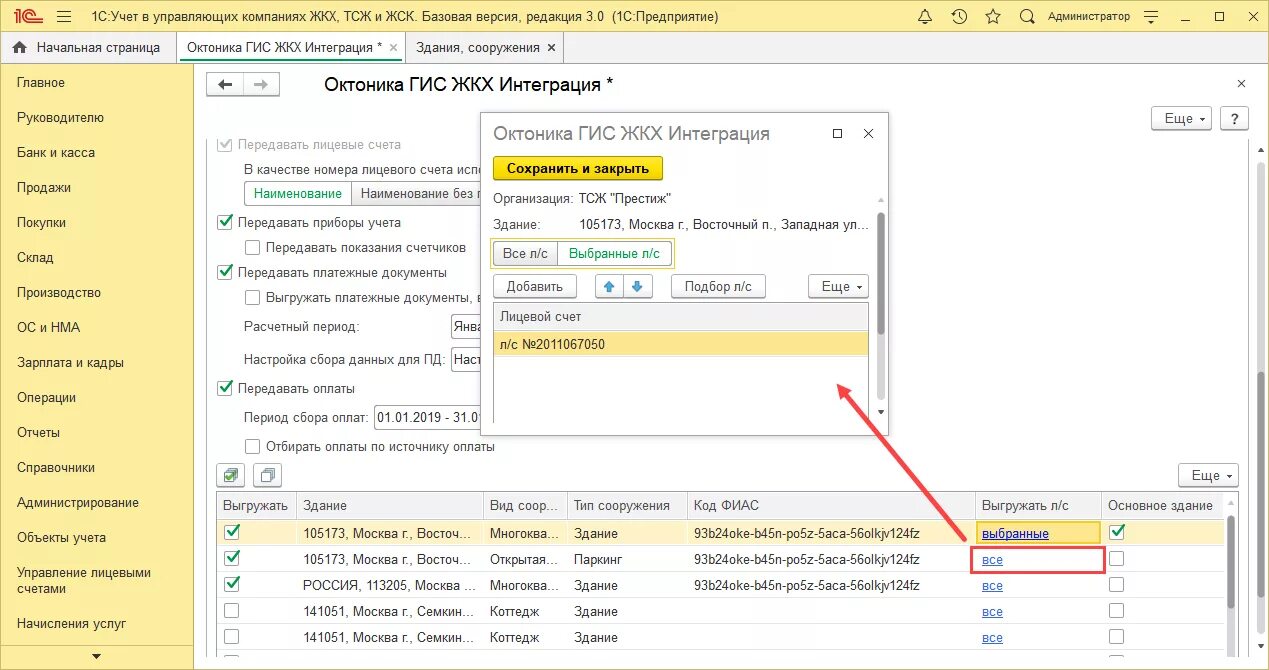The width and height of the screenshot is (1269, 670).
Task: Toggle Передавать показания счетчиков checkbox
Action: pos(252,247)
